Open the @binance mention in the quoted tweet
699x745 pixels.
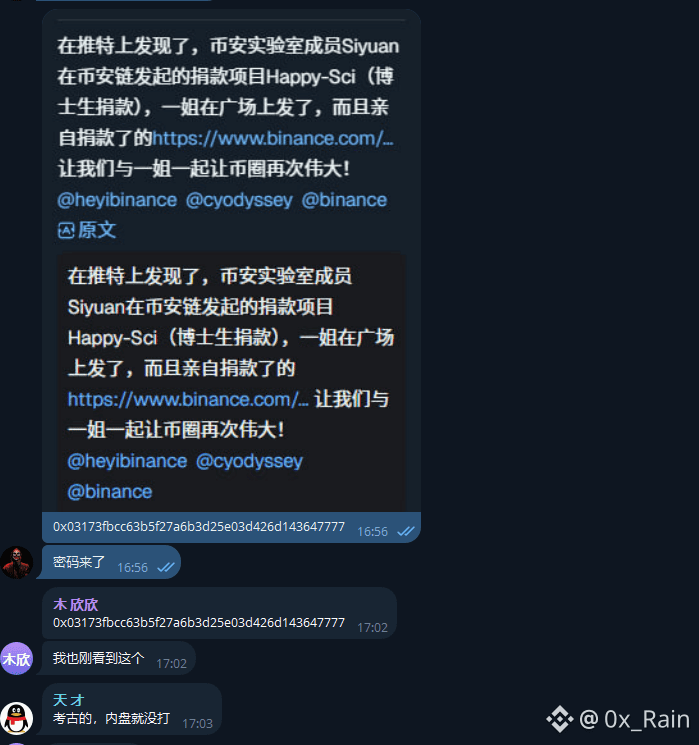110,492
